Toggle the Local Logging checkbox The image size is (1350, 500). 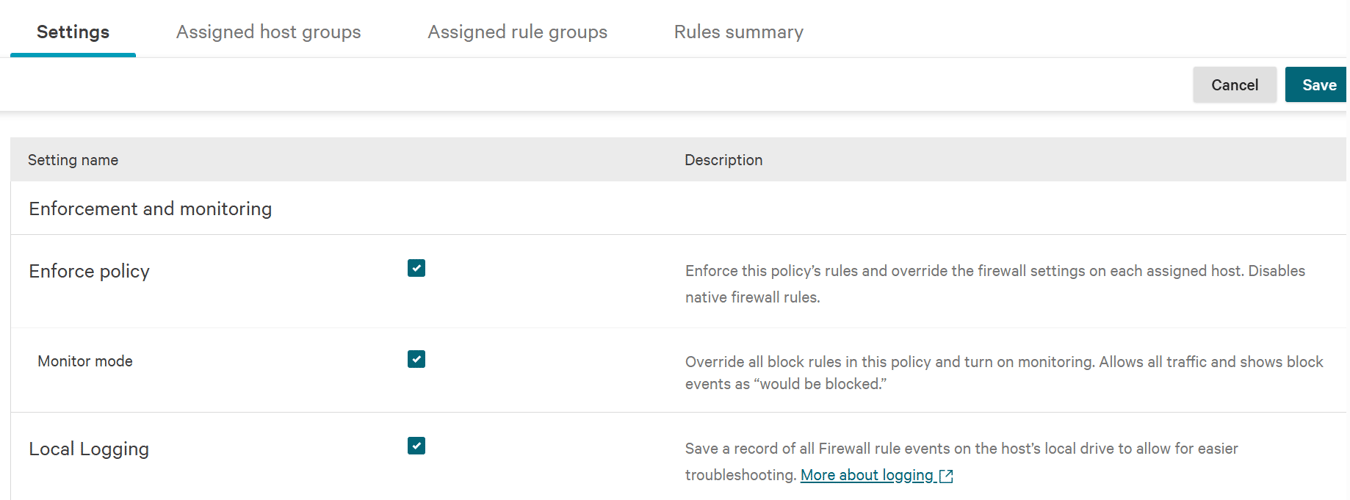[417, 446]
